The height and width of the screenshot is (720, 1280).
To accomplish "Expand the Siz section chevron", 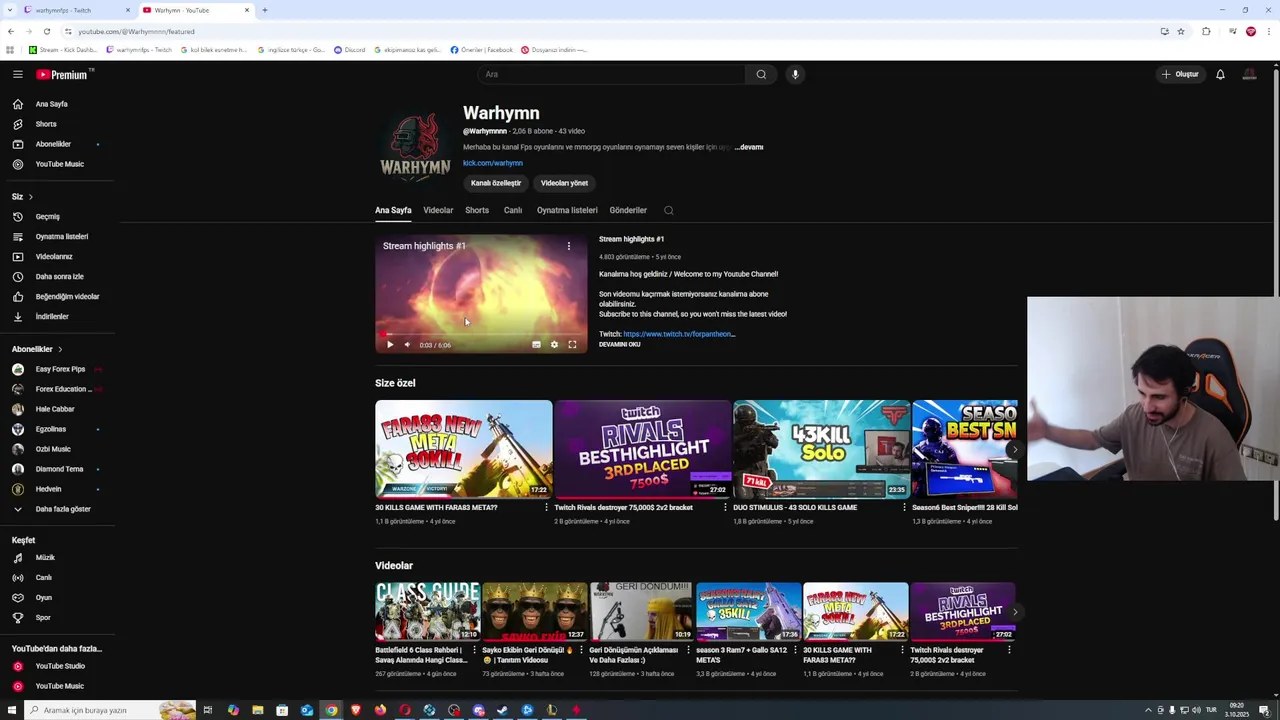I will (30, 196).
